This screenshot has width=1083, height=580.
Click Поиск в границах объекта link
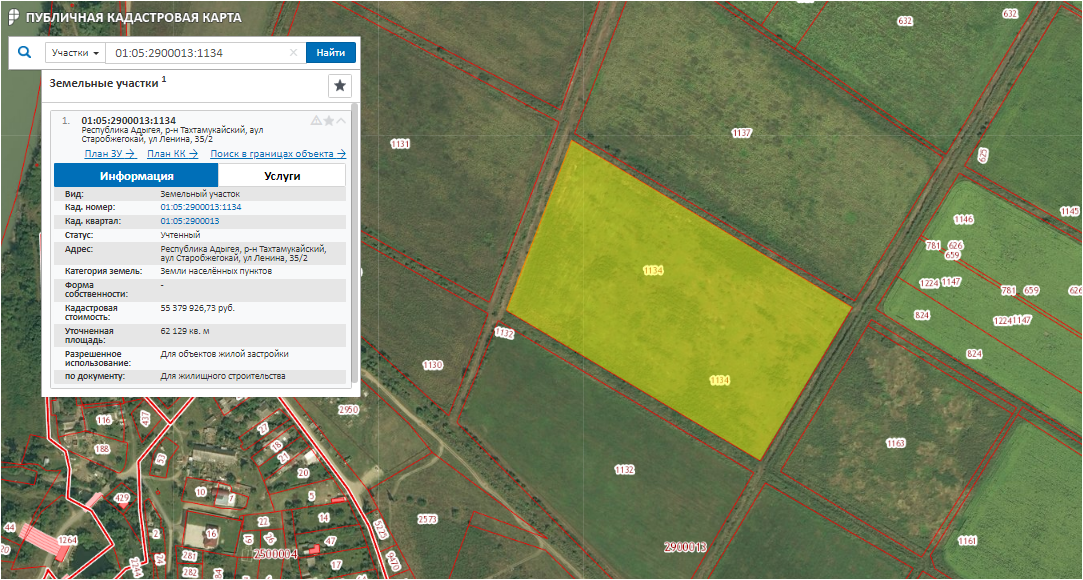278,154
